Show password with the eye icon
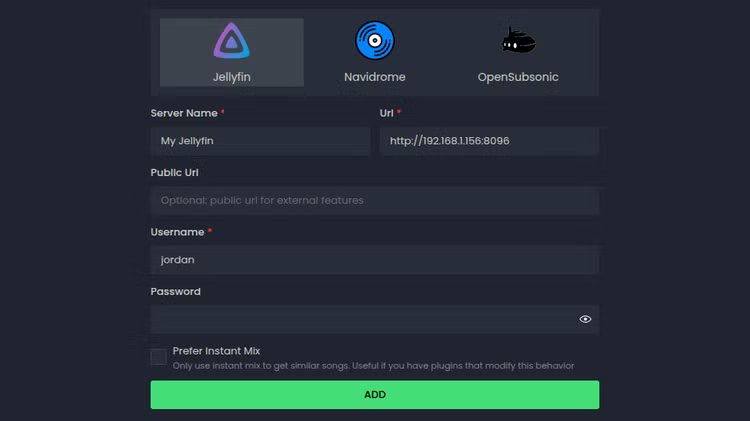 (585, 319)
